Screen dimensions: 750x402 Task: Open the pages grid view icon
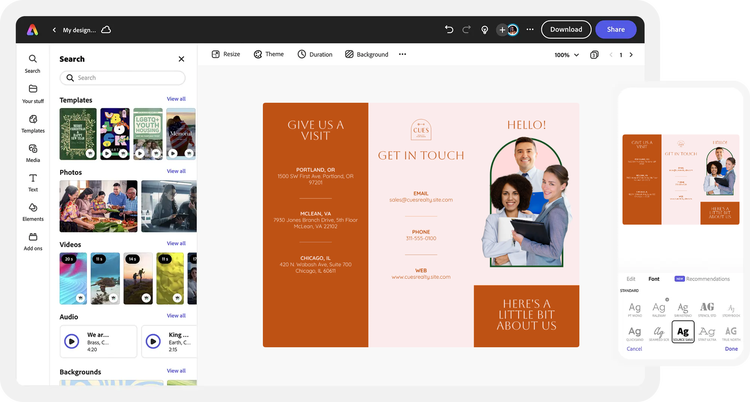point(594,55)
